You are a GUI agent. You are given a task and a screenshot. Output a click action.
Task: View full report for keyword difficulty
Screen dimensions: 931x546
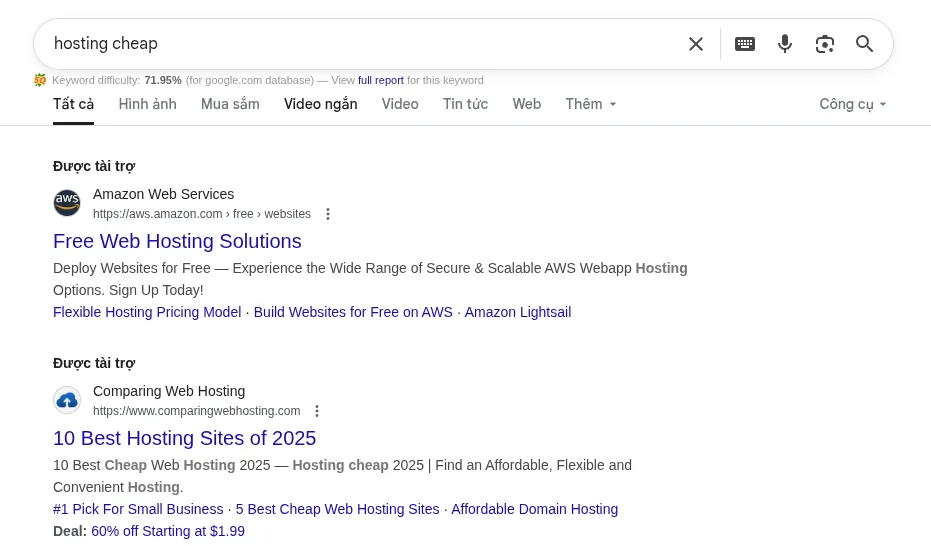(381, 80)
